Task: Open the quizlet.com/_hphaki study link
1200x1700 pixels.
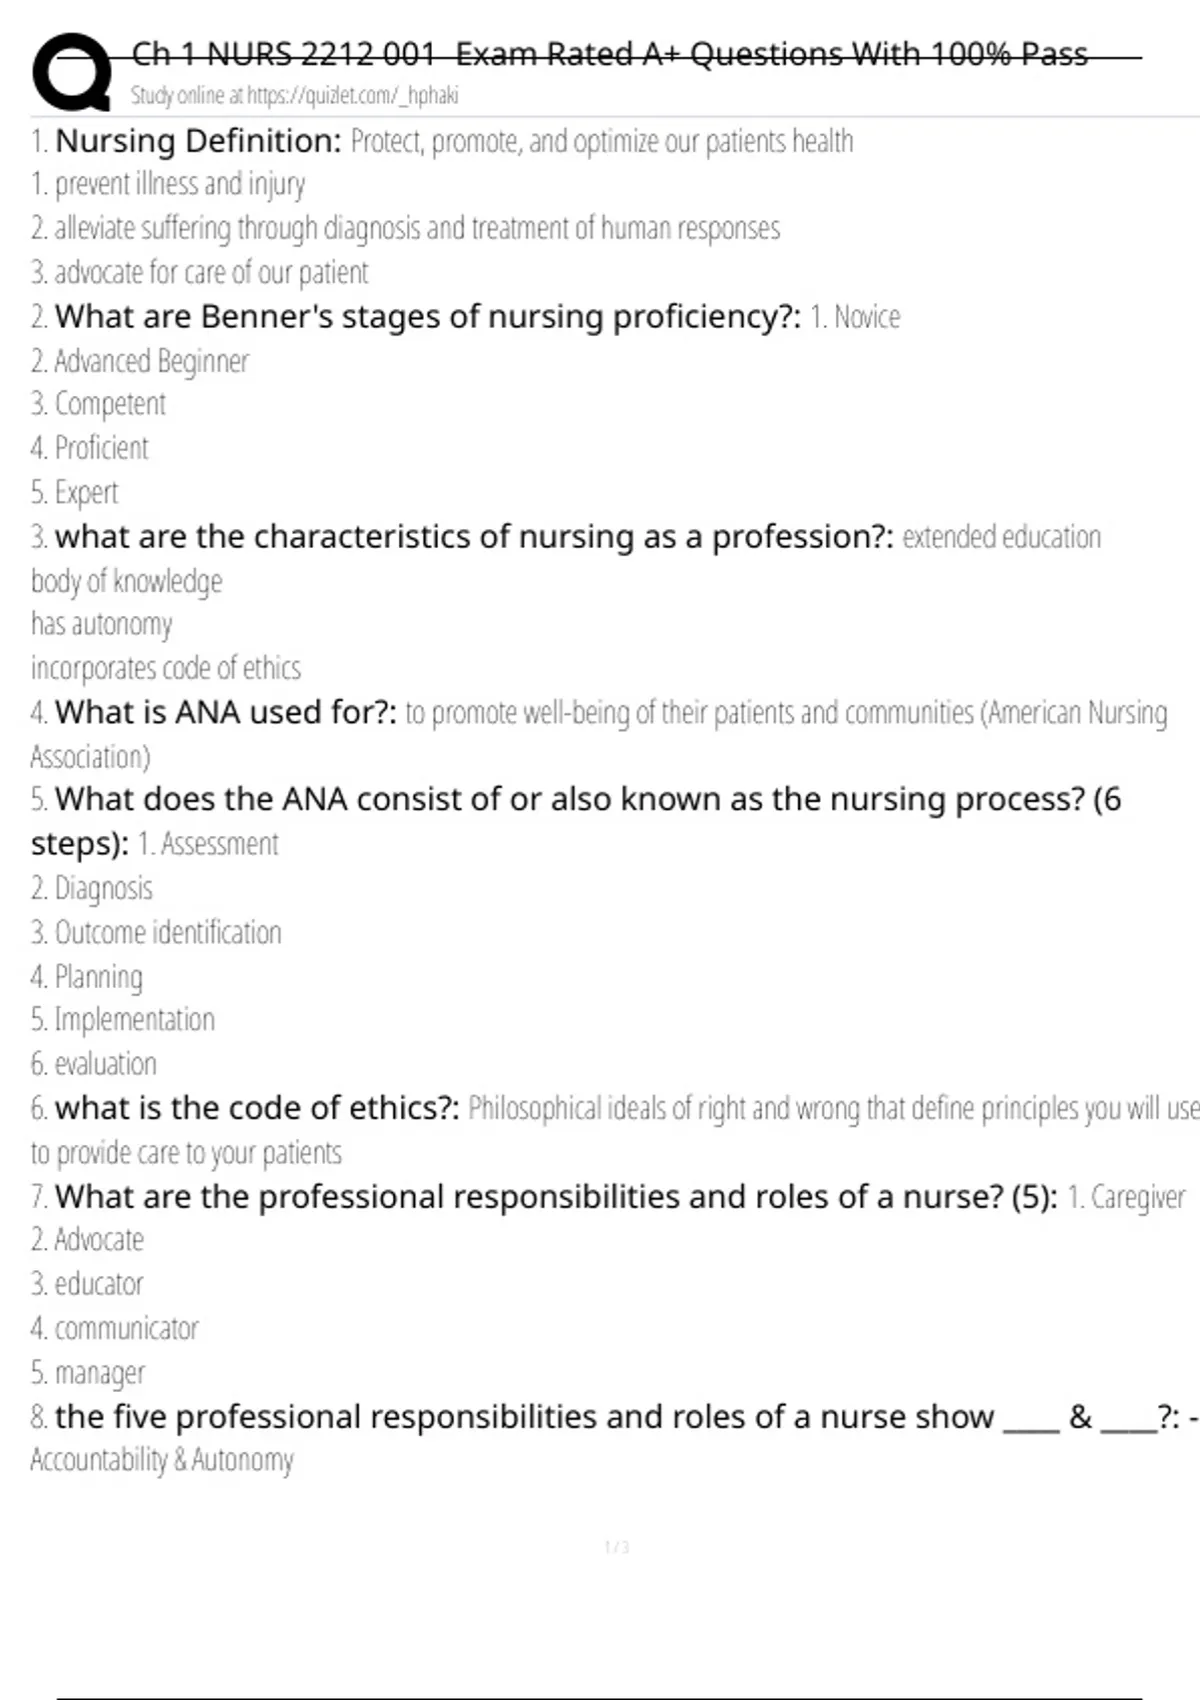Action: point(294,96)
